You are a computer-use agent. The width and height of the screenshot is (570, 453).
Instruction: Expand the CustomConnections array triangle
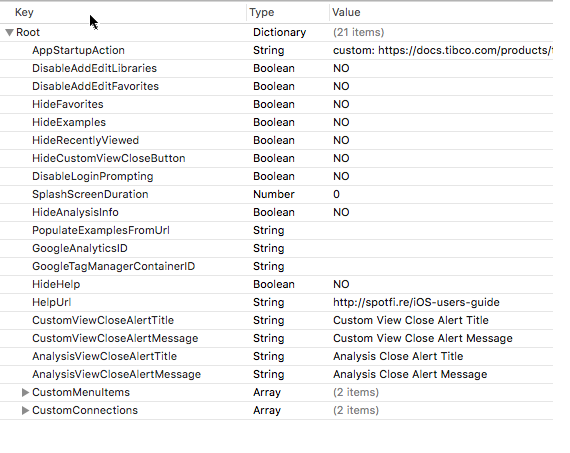click(25, 410)
